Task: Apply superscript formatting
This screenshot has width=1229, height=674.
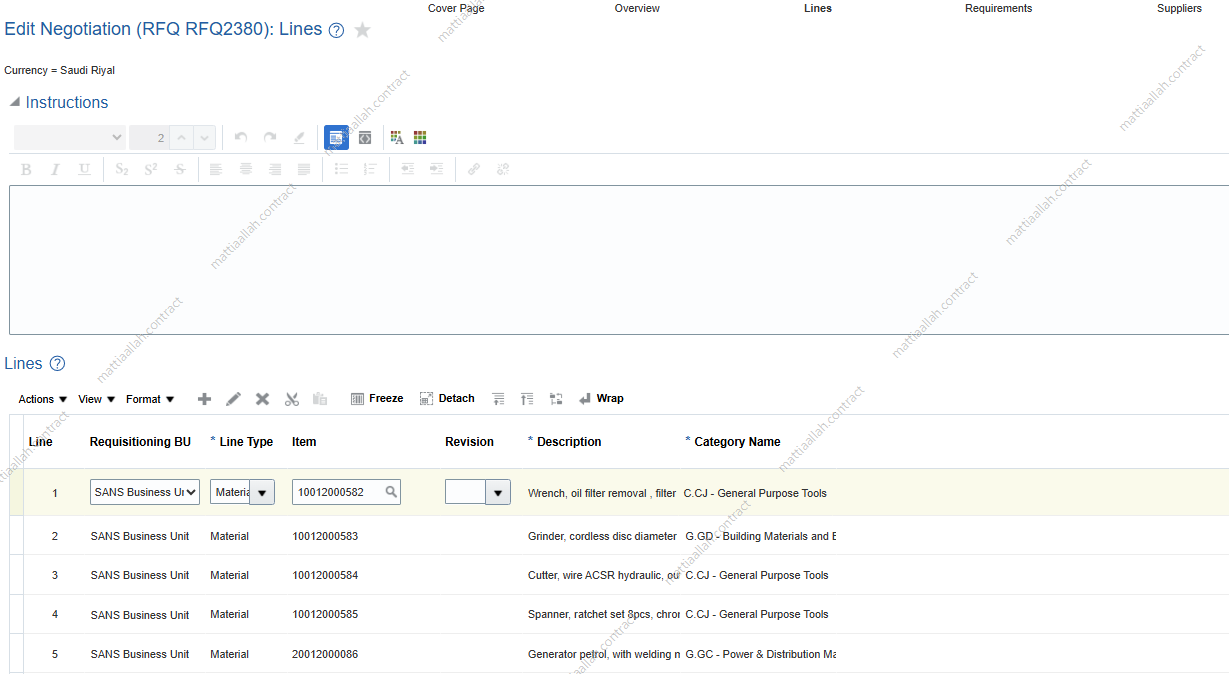Action: pyautogui.click(x=150, y=169)
